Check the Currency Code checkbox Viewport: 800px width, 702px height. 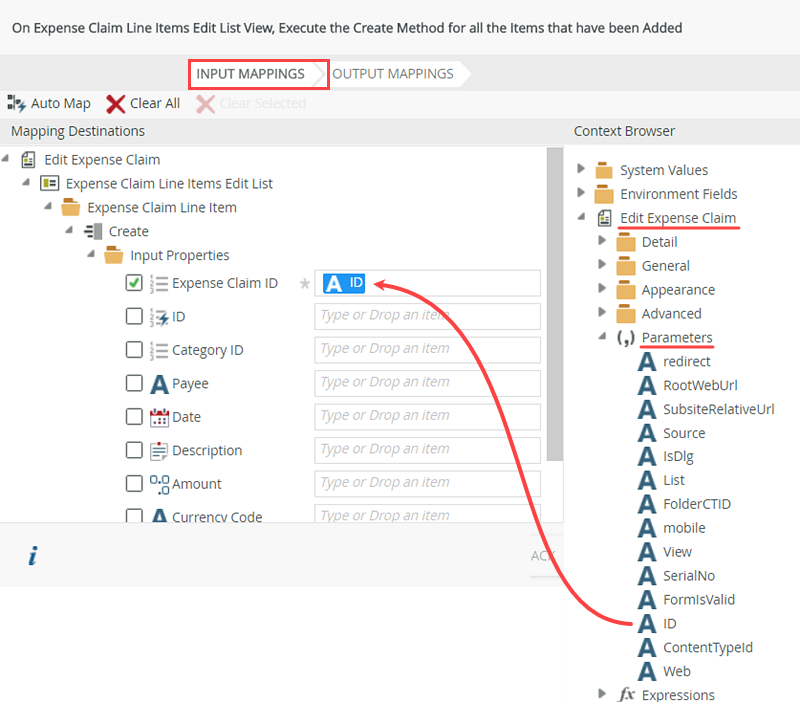[x=134, y=515]
